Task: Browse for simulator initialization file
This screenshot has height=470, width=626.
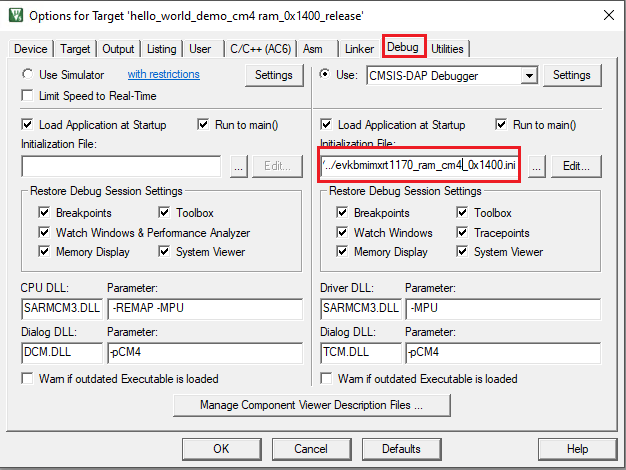Action: point(238,166)
